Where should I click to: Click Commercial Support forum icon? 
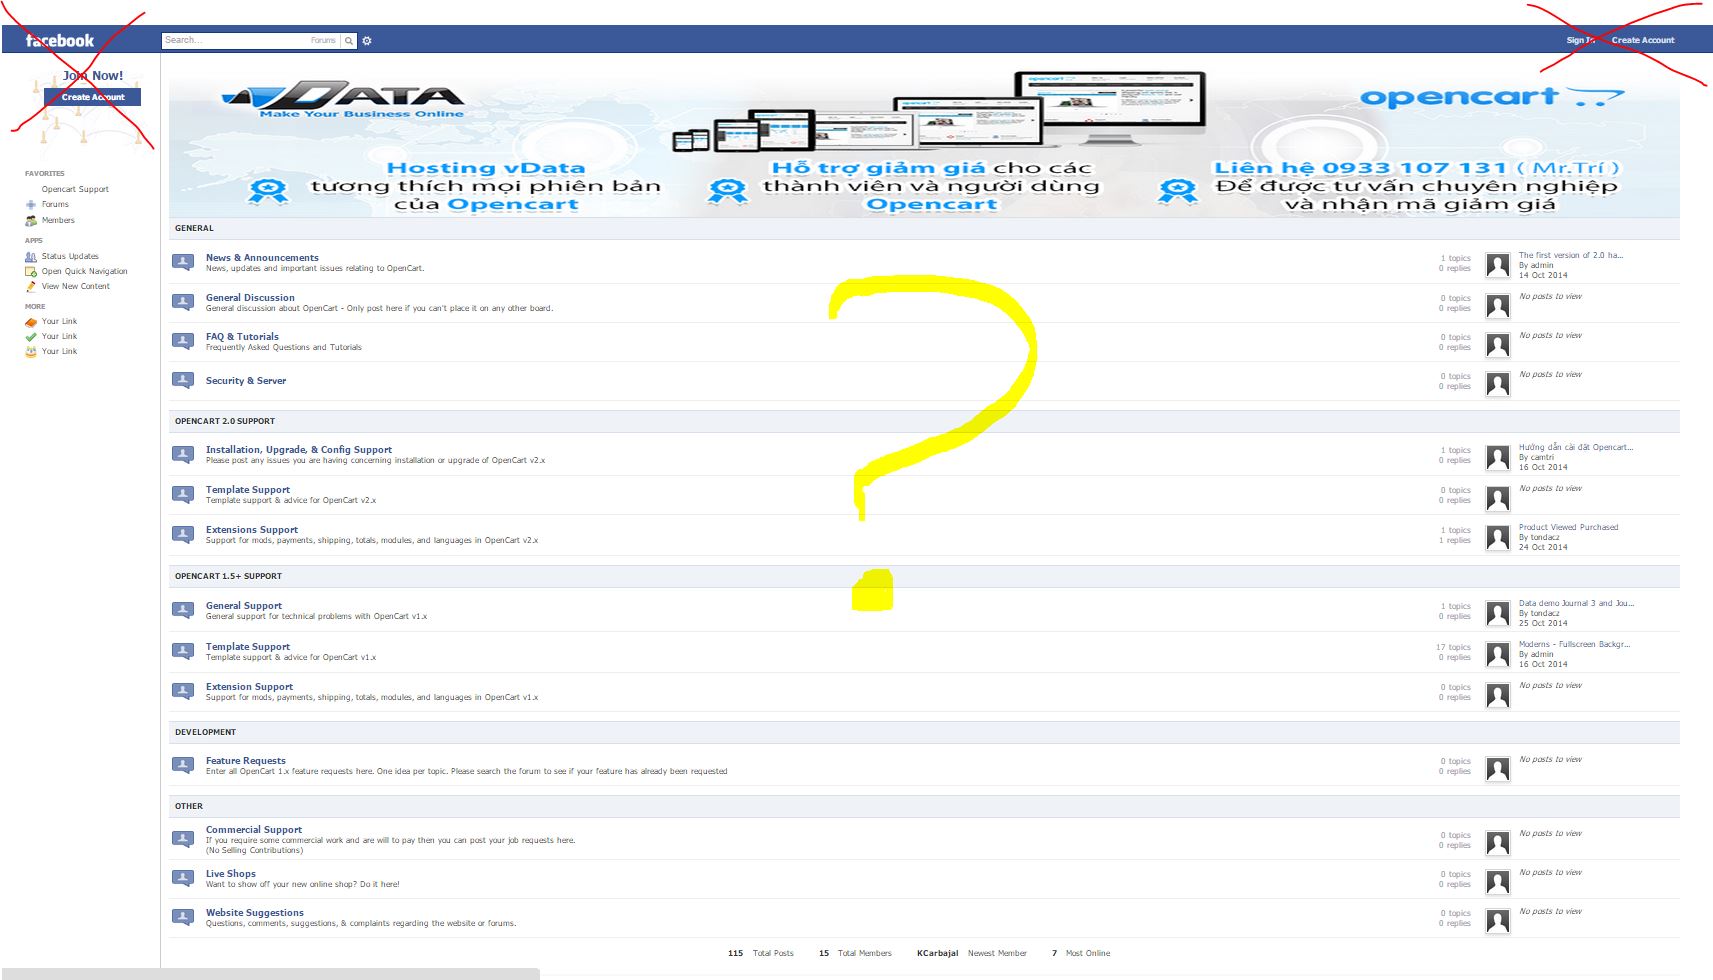[183, 839]
